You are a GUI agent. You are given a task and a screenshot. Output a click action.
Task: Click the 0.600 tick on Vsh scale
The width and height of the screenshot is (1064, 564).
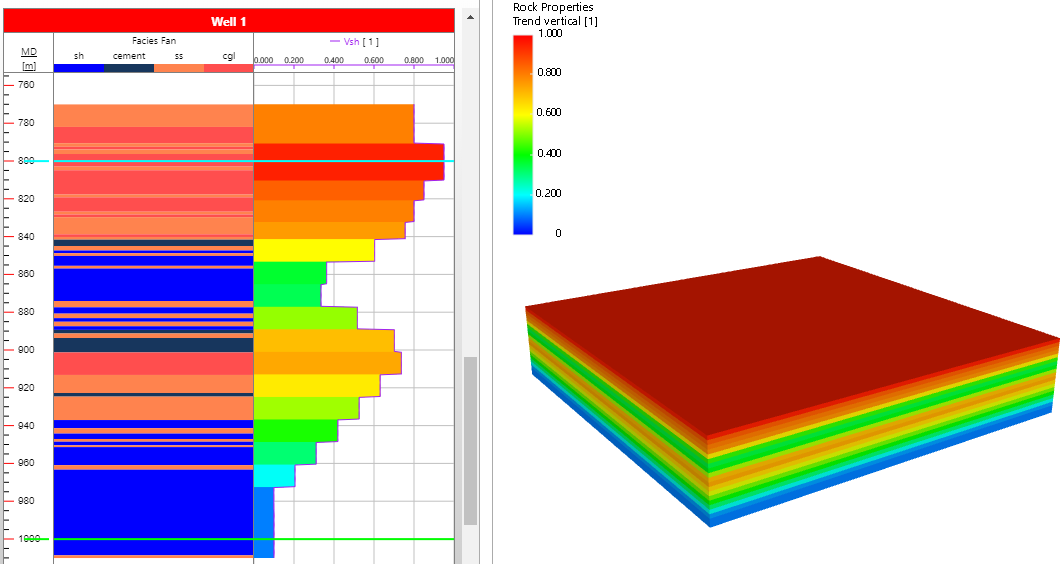(374, 60)
